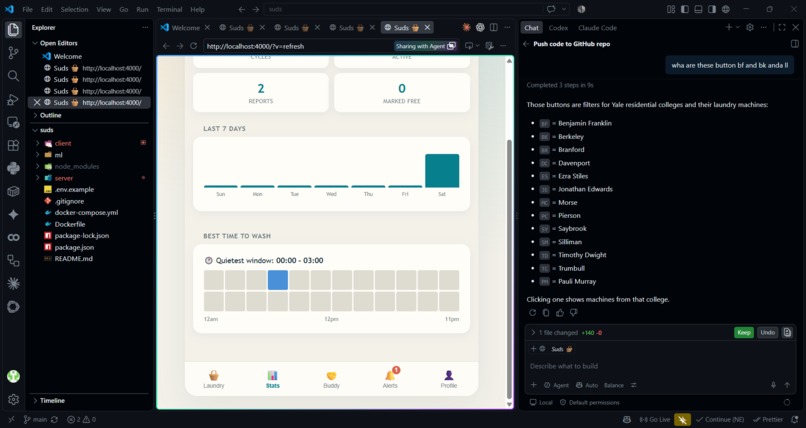Open chat settings gear icon

[749, 27]
